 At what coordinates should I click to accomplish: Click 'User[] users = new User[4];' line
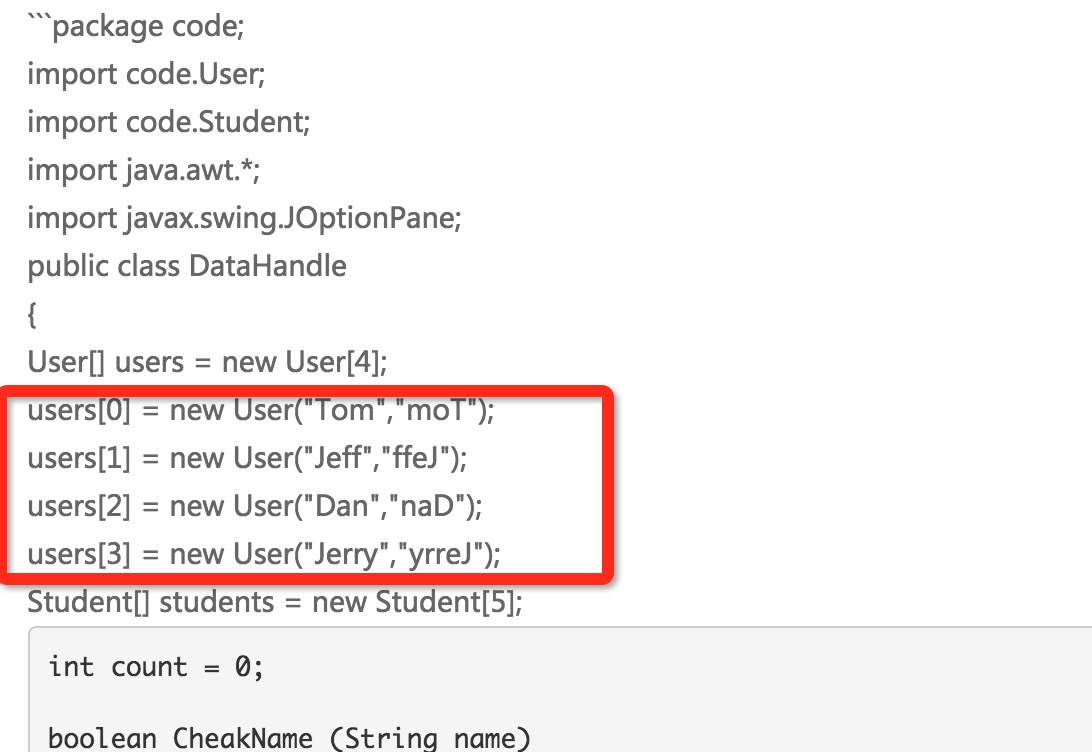coord(208,363)
